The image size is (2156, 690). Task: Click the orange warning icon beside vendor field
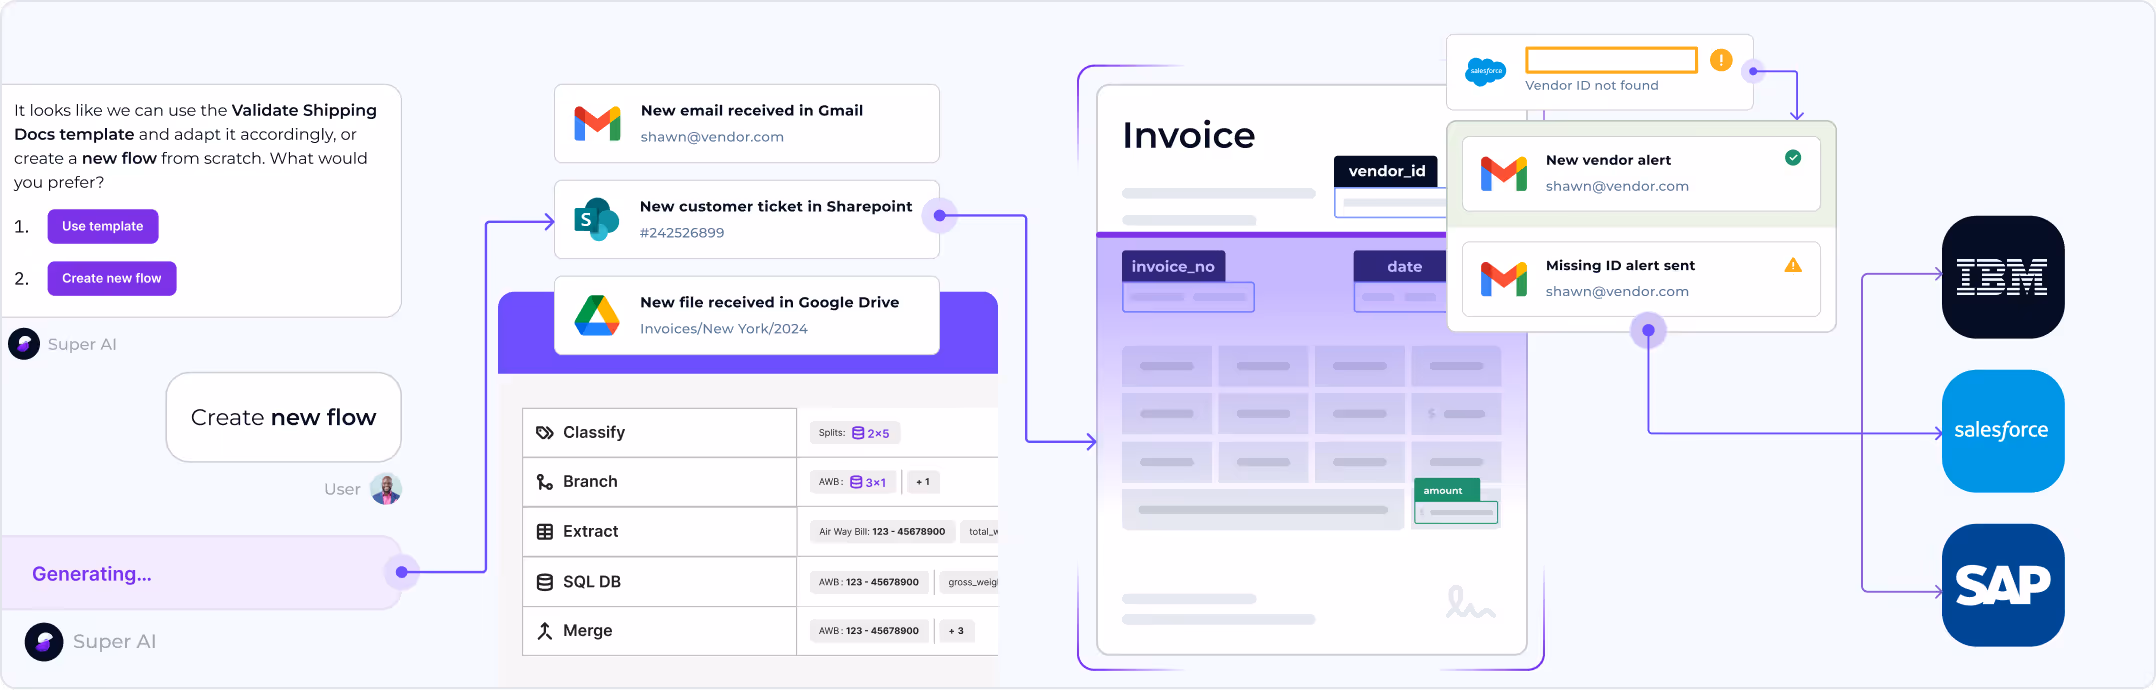[1721, 60]
